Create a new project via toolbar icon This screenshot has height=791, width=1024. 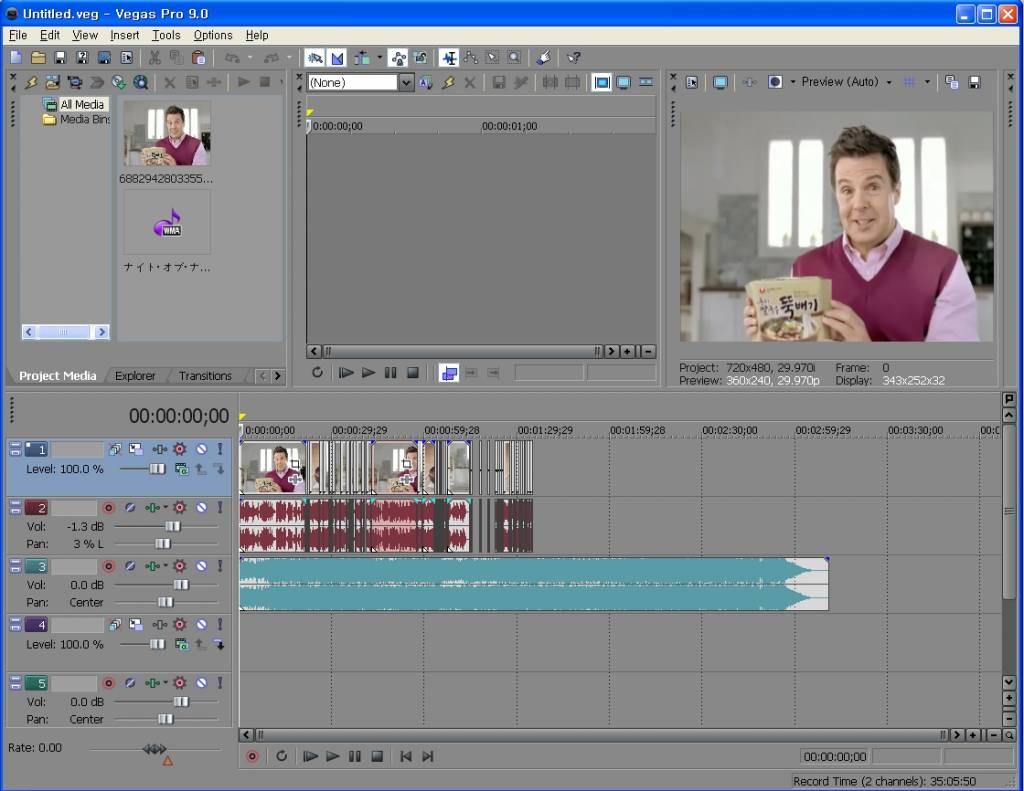point(16,58)
